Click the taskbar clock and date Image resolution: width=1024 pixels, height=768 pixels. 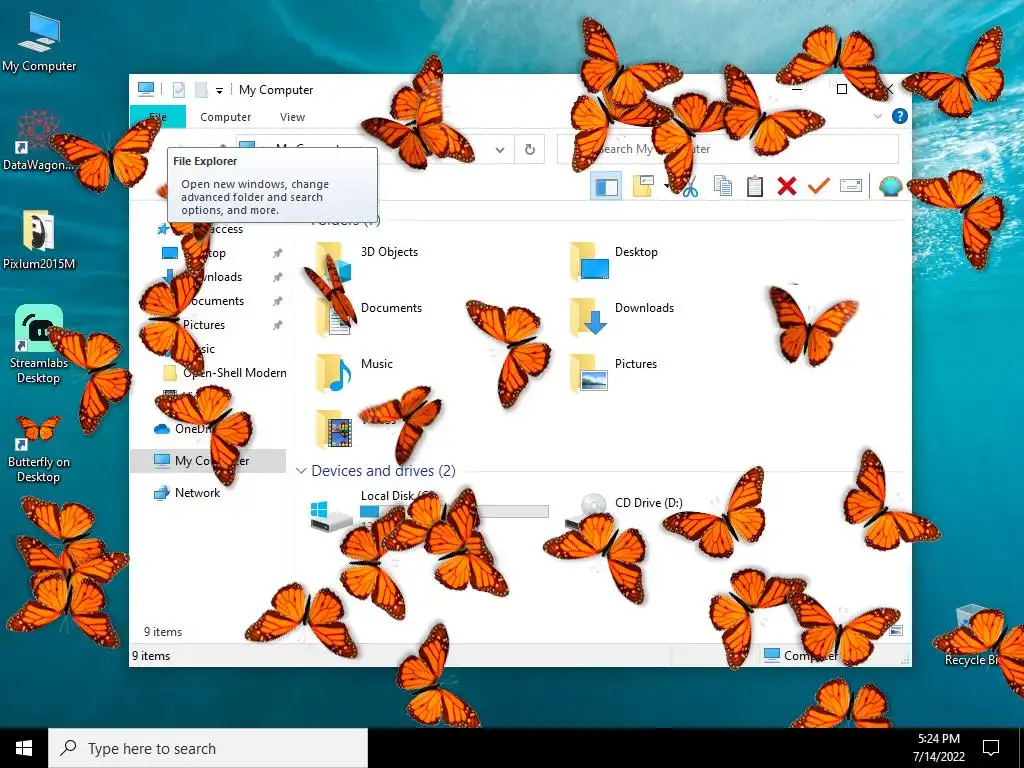938,748
